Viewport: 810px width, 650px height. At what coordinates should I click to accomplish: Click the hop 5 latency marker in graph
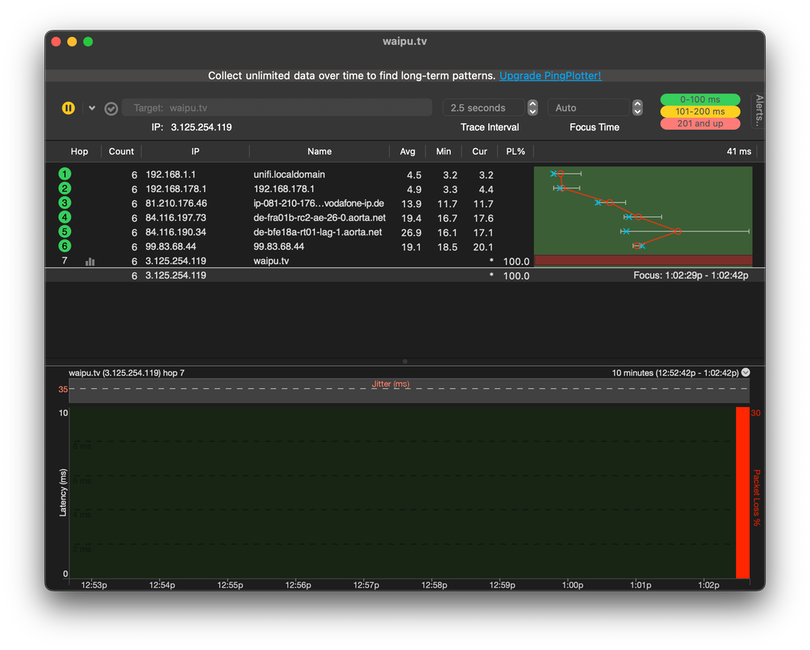pos(677,231)
